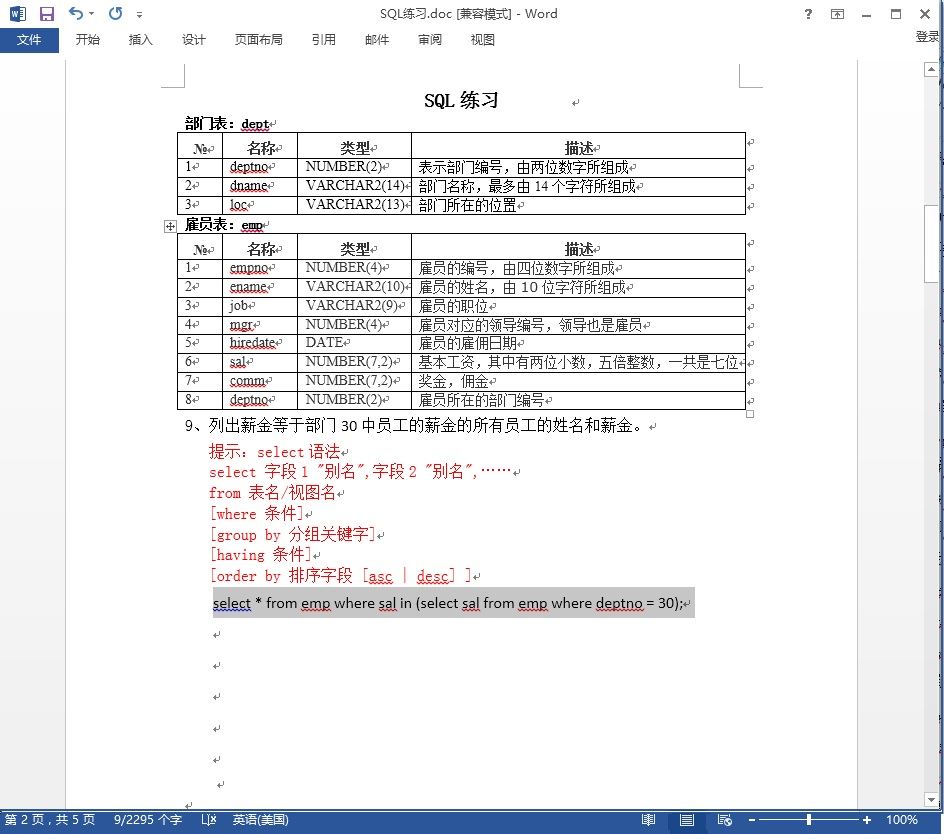Switch to the 引用 tab
This screenshot has height=834, width=944.
click(x=323, y=40)
